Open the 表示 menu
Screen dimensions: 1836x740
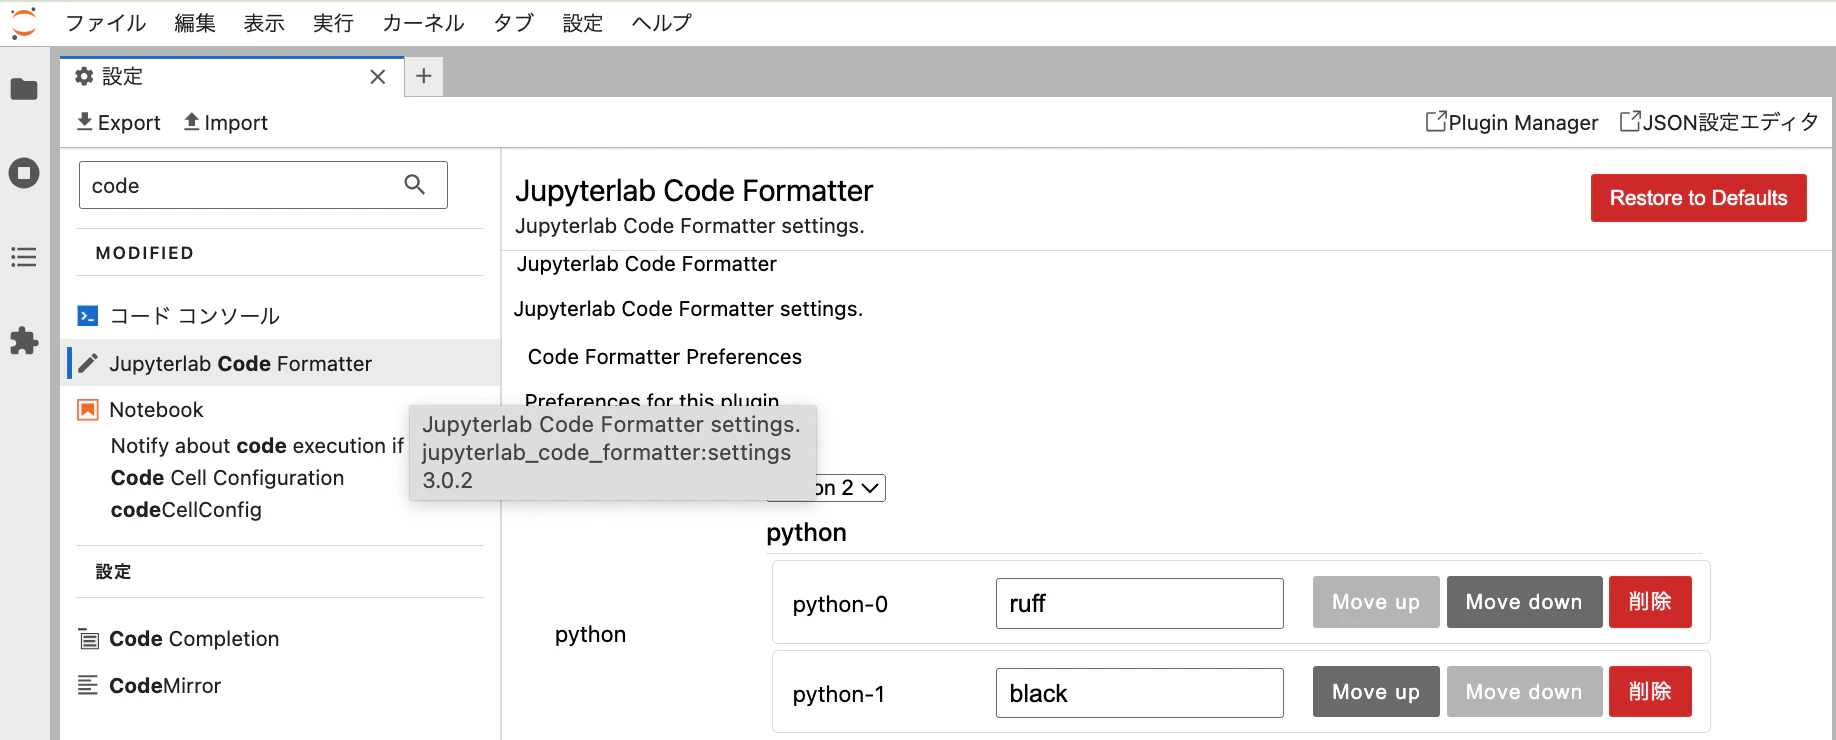[265, 22]
